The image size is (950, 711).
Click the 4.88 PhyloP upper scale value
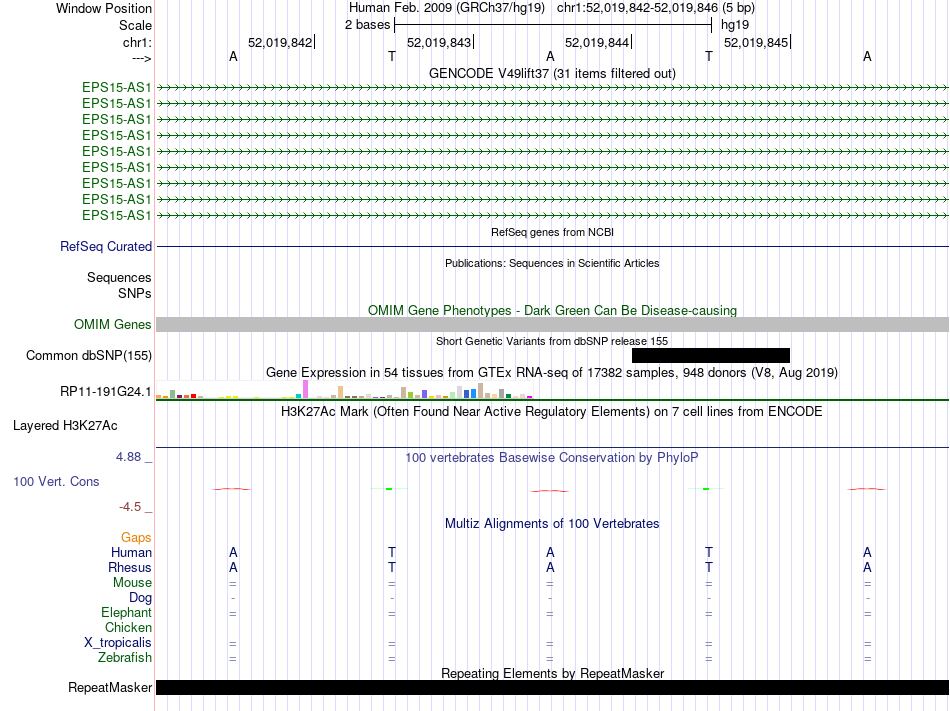(x=128, y=457)
